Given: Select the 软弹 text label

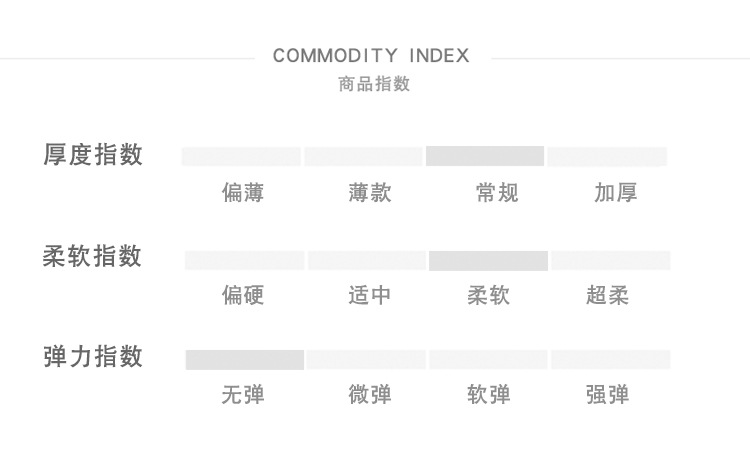Looking at the screenshot, I should (x=489, y=395).
